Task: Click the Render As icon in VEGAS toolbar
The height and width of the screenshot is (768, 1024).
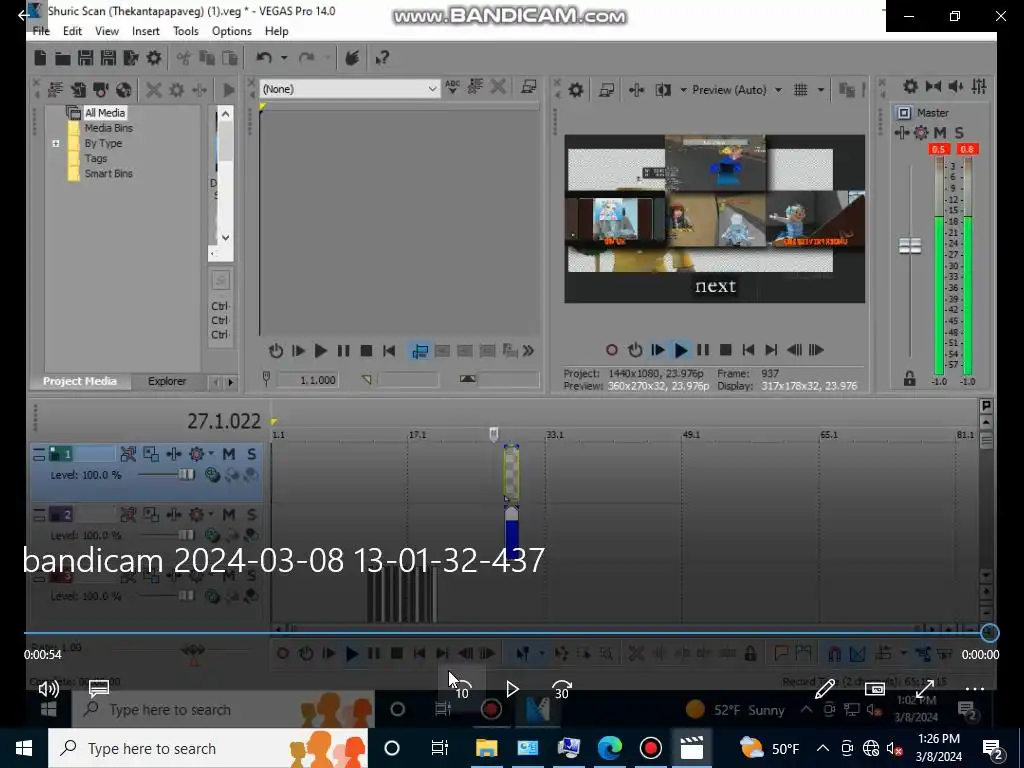Action: (x=131, y=58)
